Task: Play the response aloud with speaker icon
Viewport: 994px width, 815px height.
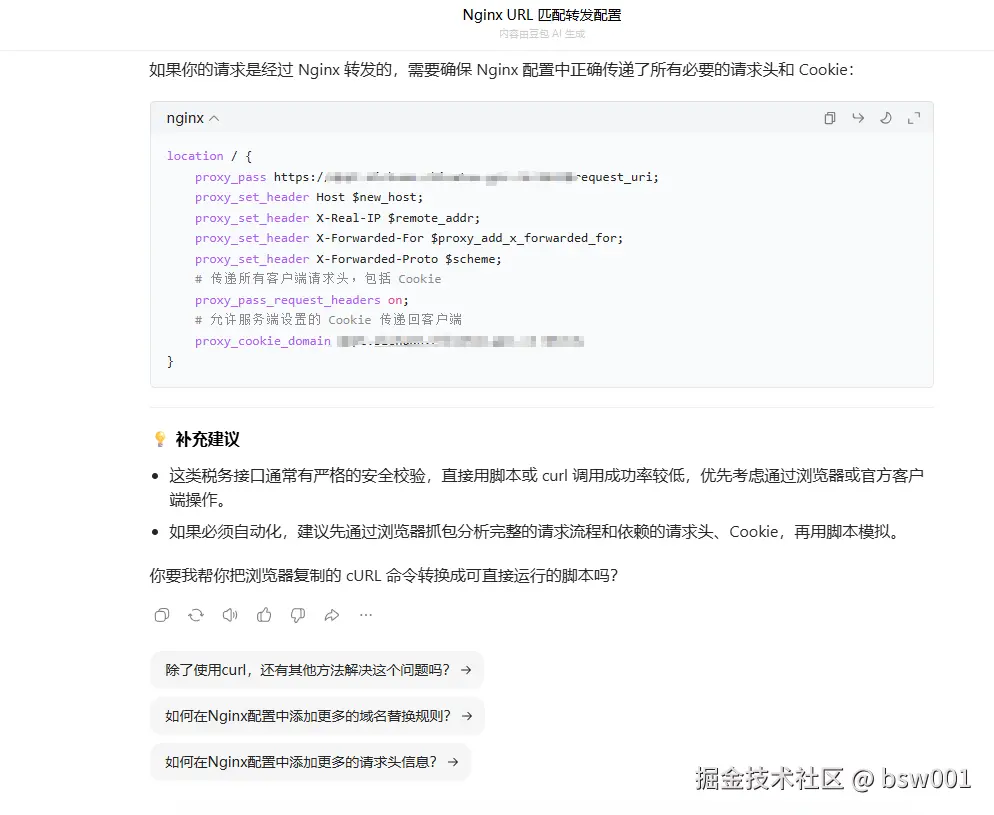Action: point(229,615)
